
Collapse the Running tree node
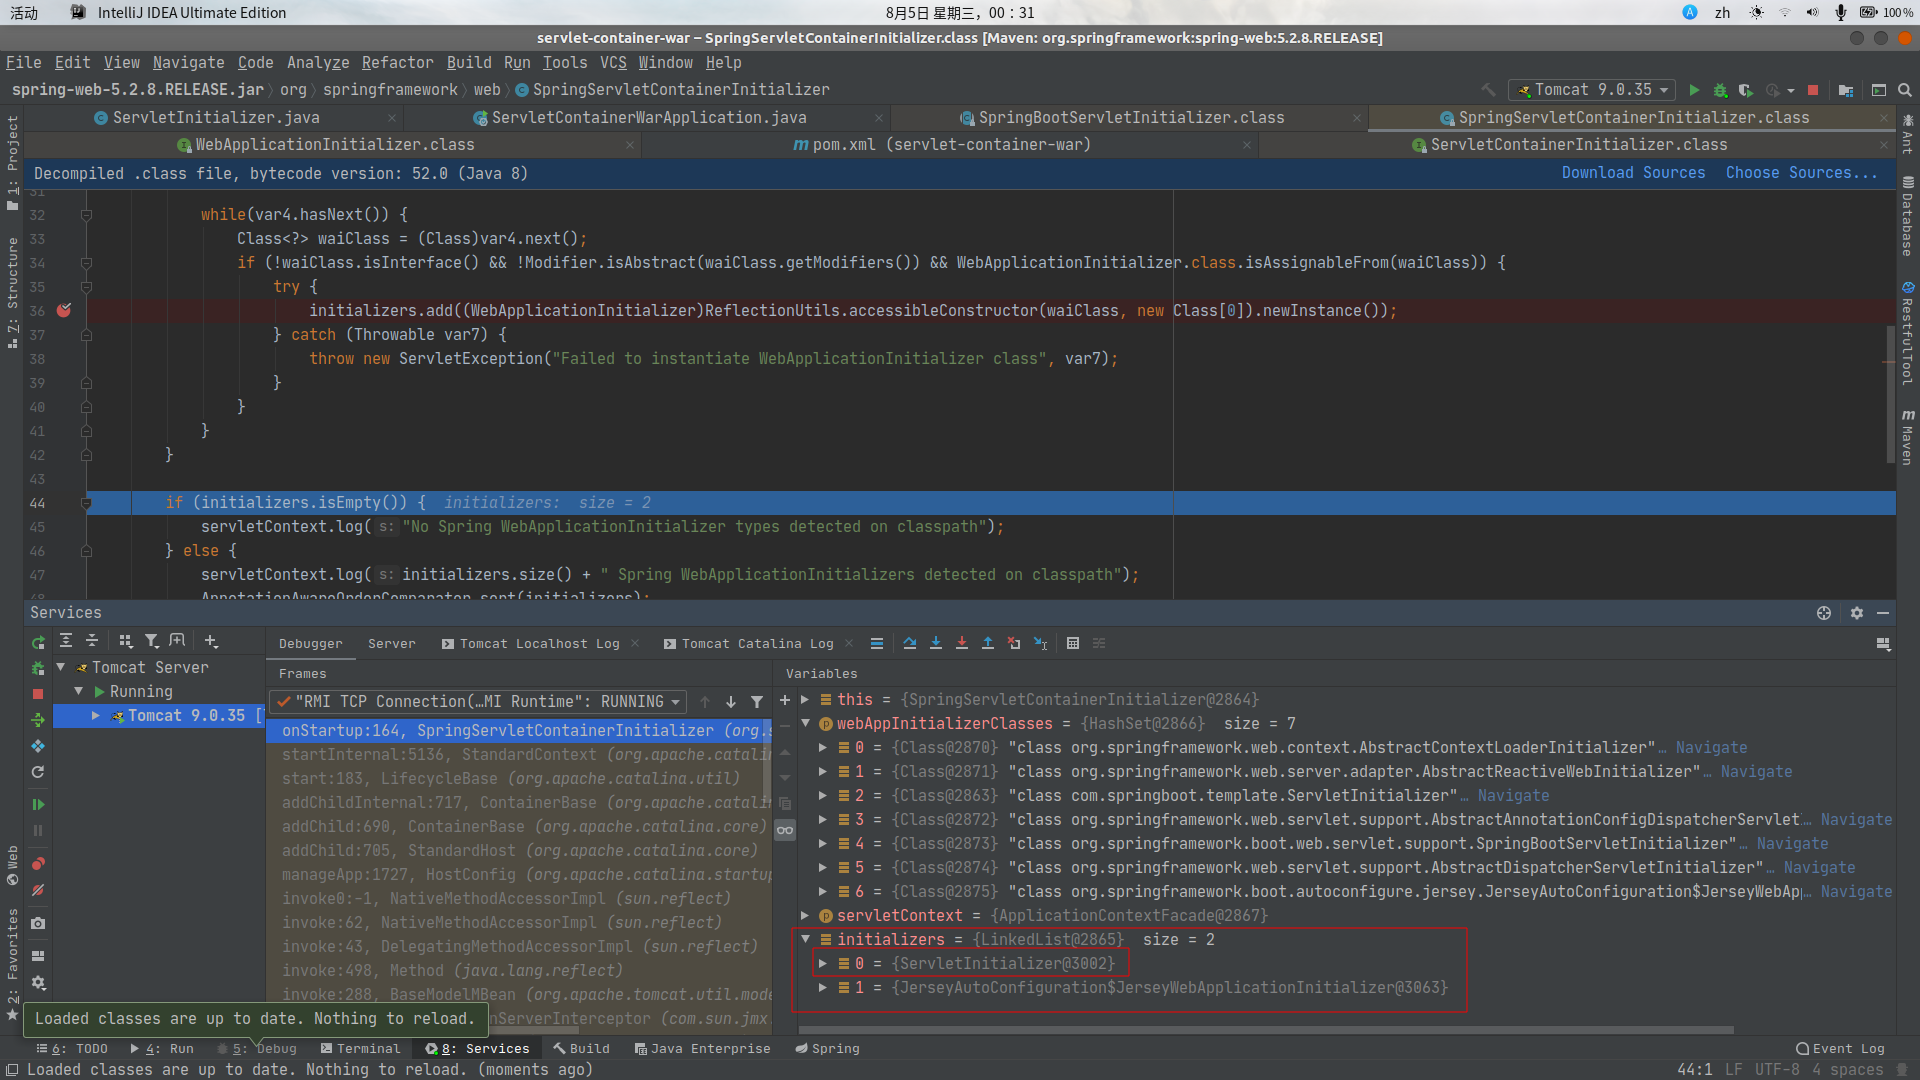tap(79, 691)
